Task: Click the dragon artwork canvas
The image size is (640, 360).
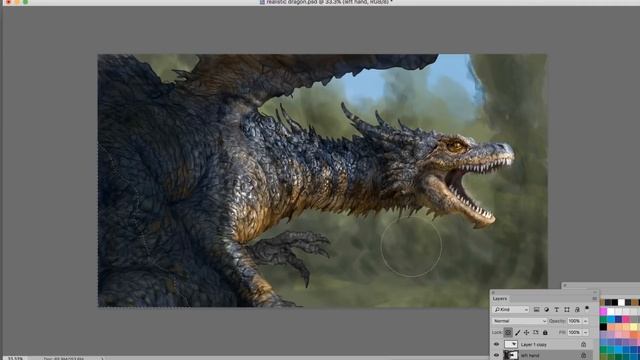Action: [322, 180]
